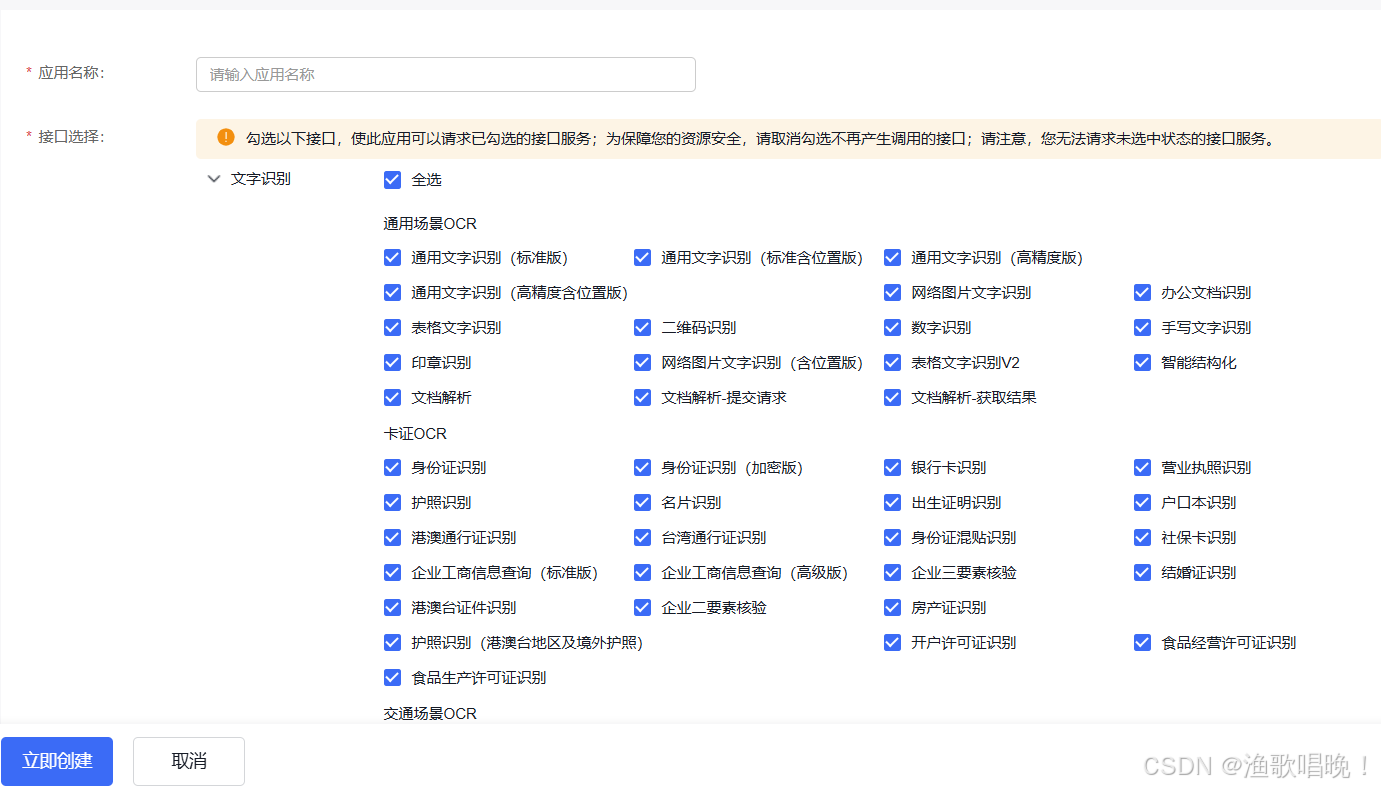Screen dimensions: 1381x789
Task: Uncheck 食品经营许可证识别 checkbox
Action: pos(1142,642)
